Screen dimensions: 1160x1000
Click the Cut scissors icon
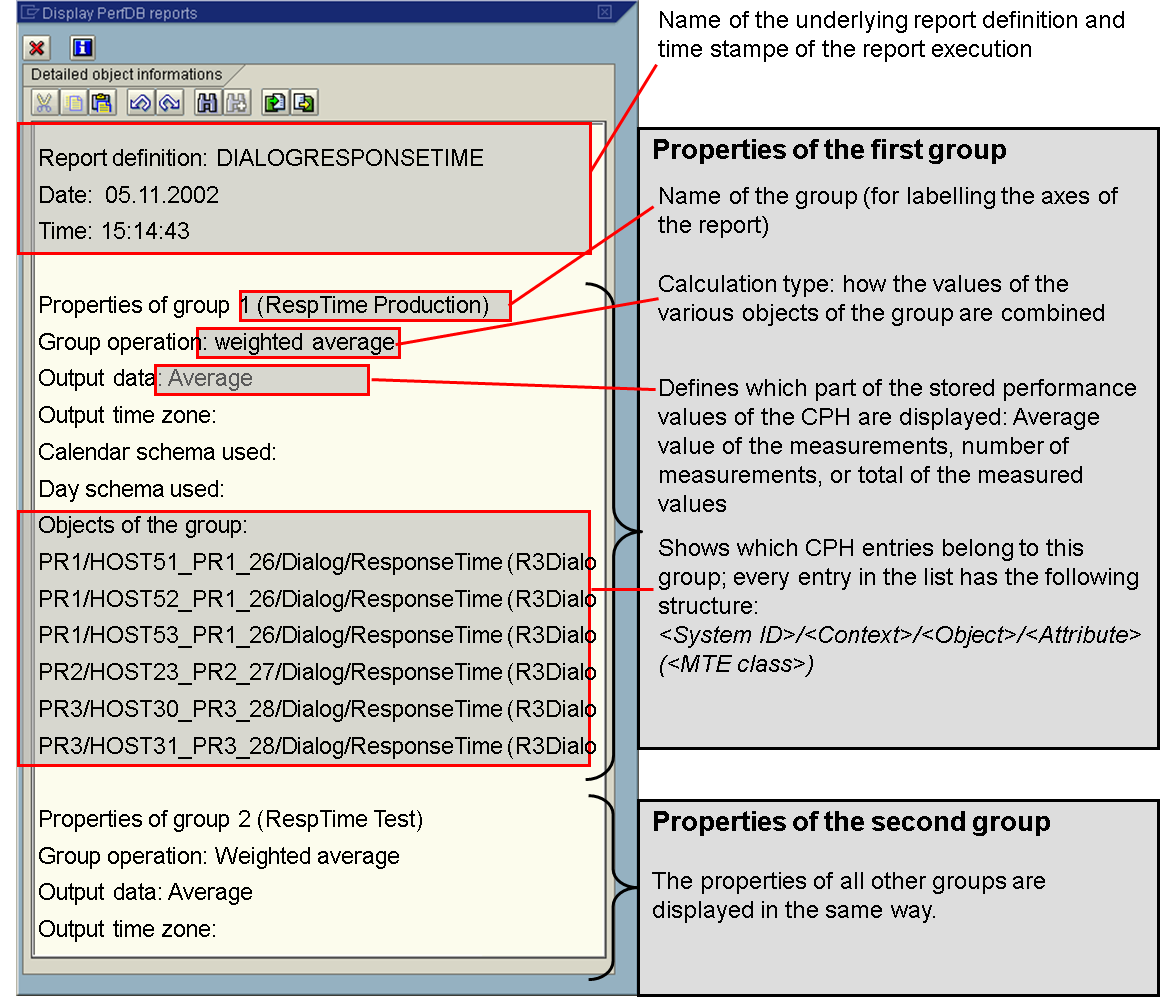44,102
